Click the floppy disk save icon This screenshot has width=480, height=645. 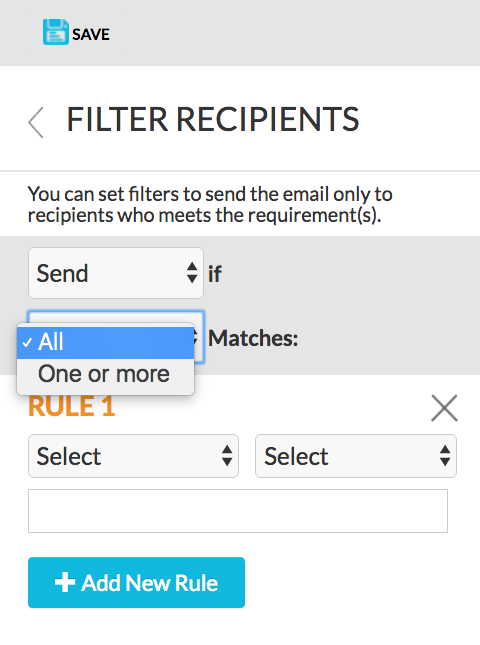pos(56,32)
